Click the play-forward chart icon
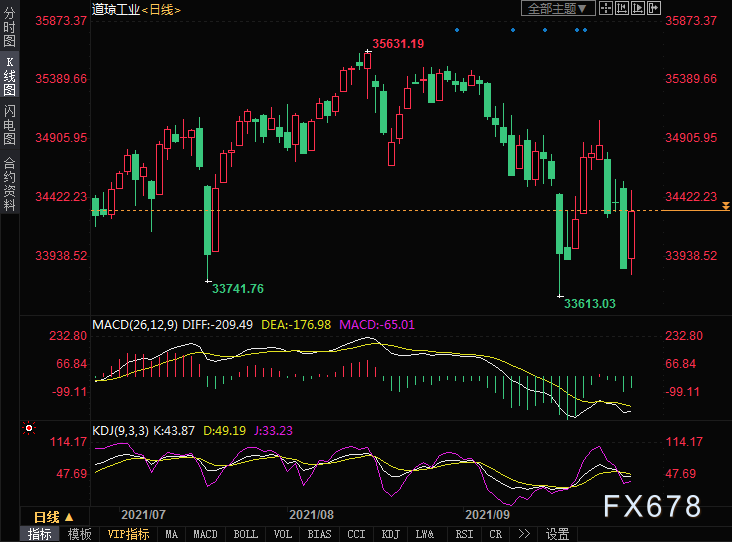Screen dimensions: 732x542 [x=637, y=8]
